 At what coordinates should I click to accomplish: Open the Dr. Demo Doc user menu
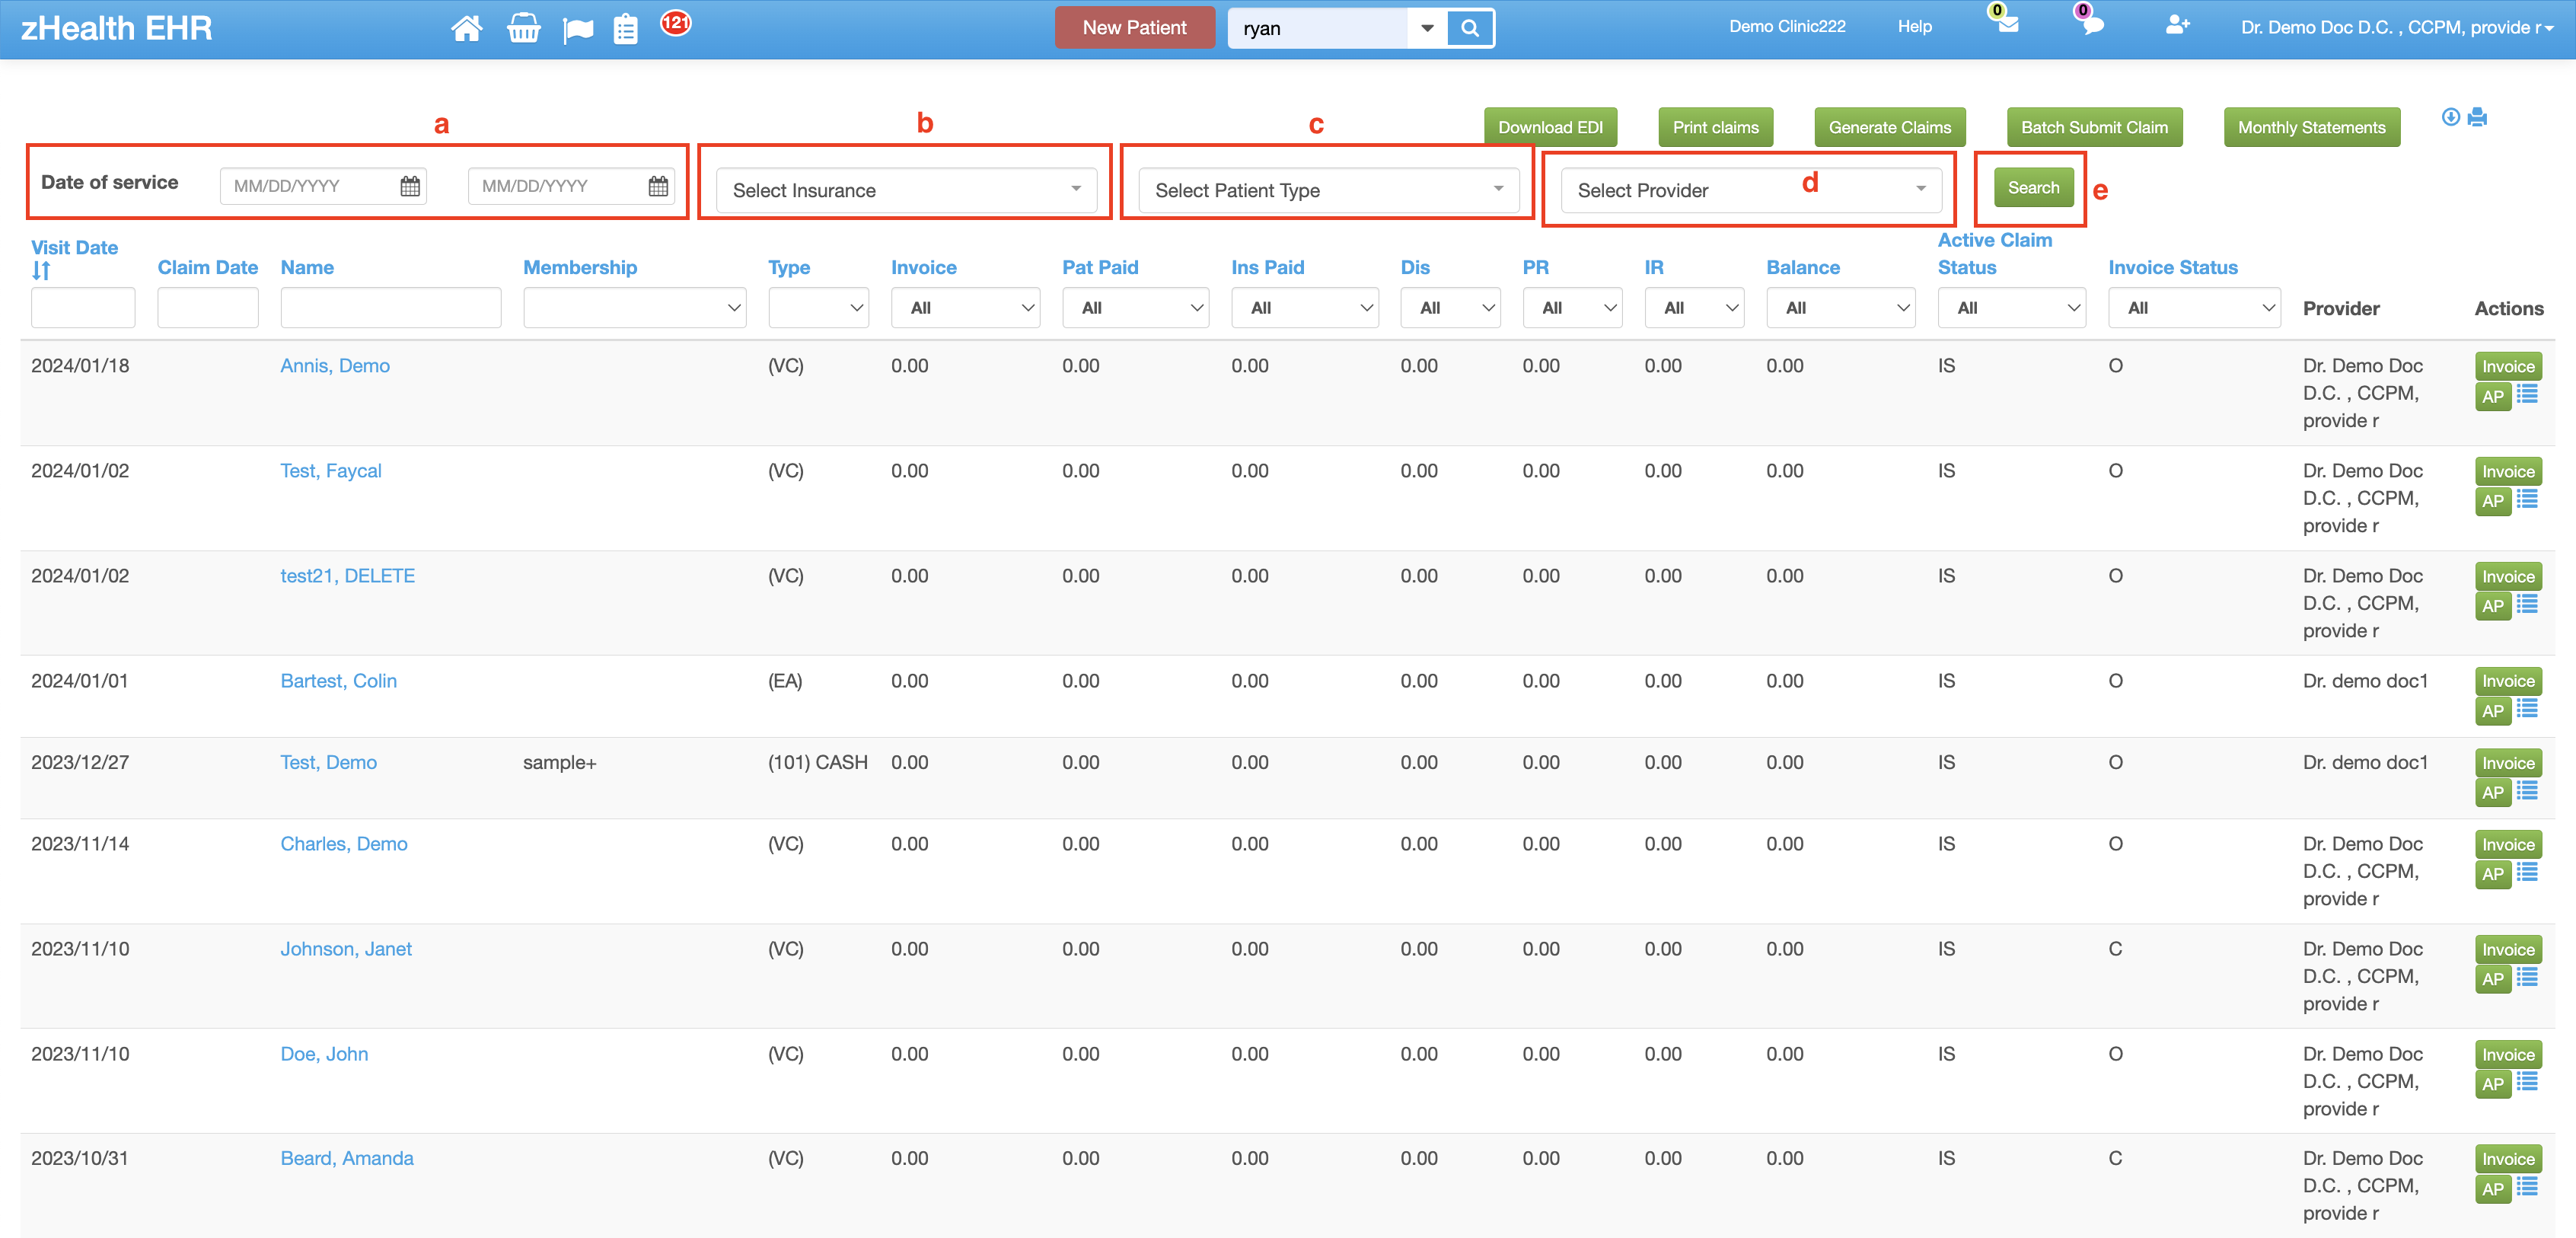pyautogui.click(x=2395, y=28)
